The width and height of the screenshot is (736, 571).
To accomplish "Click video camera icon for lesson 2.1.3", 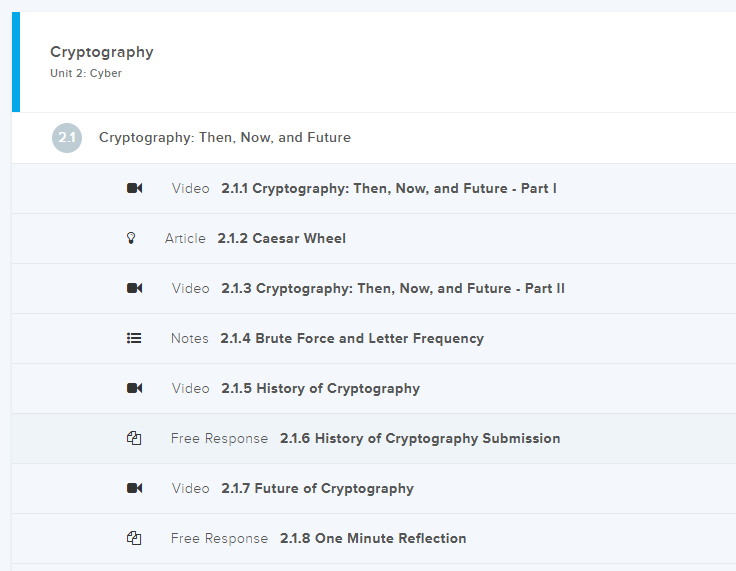I will coord(134,288).
